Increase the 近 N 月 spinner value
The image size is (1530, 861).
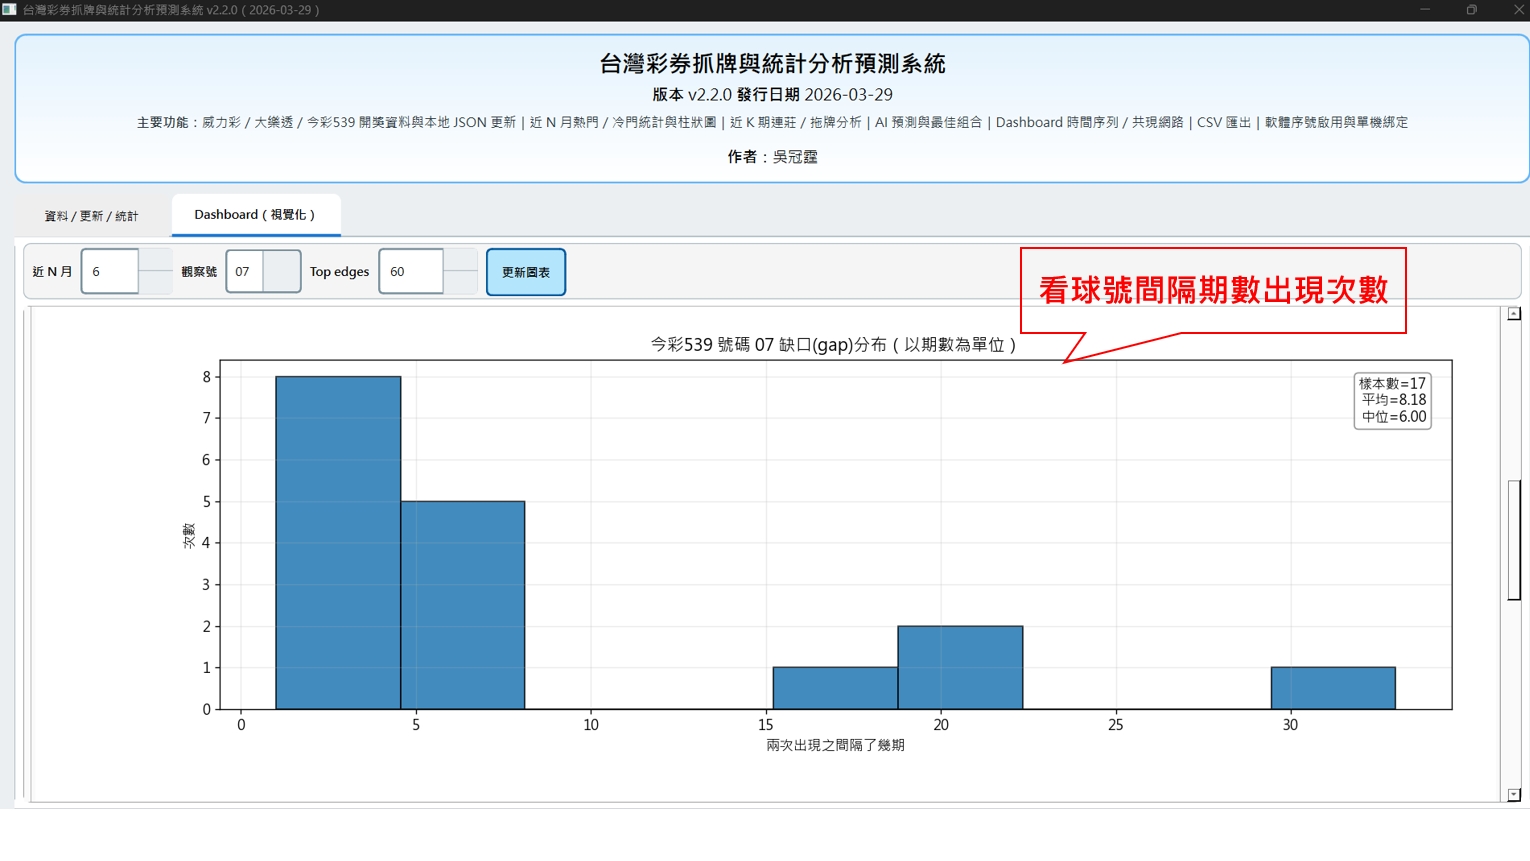point(155,261)
